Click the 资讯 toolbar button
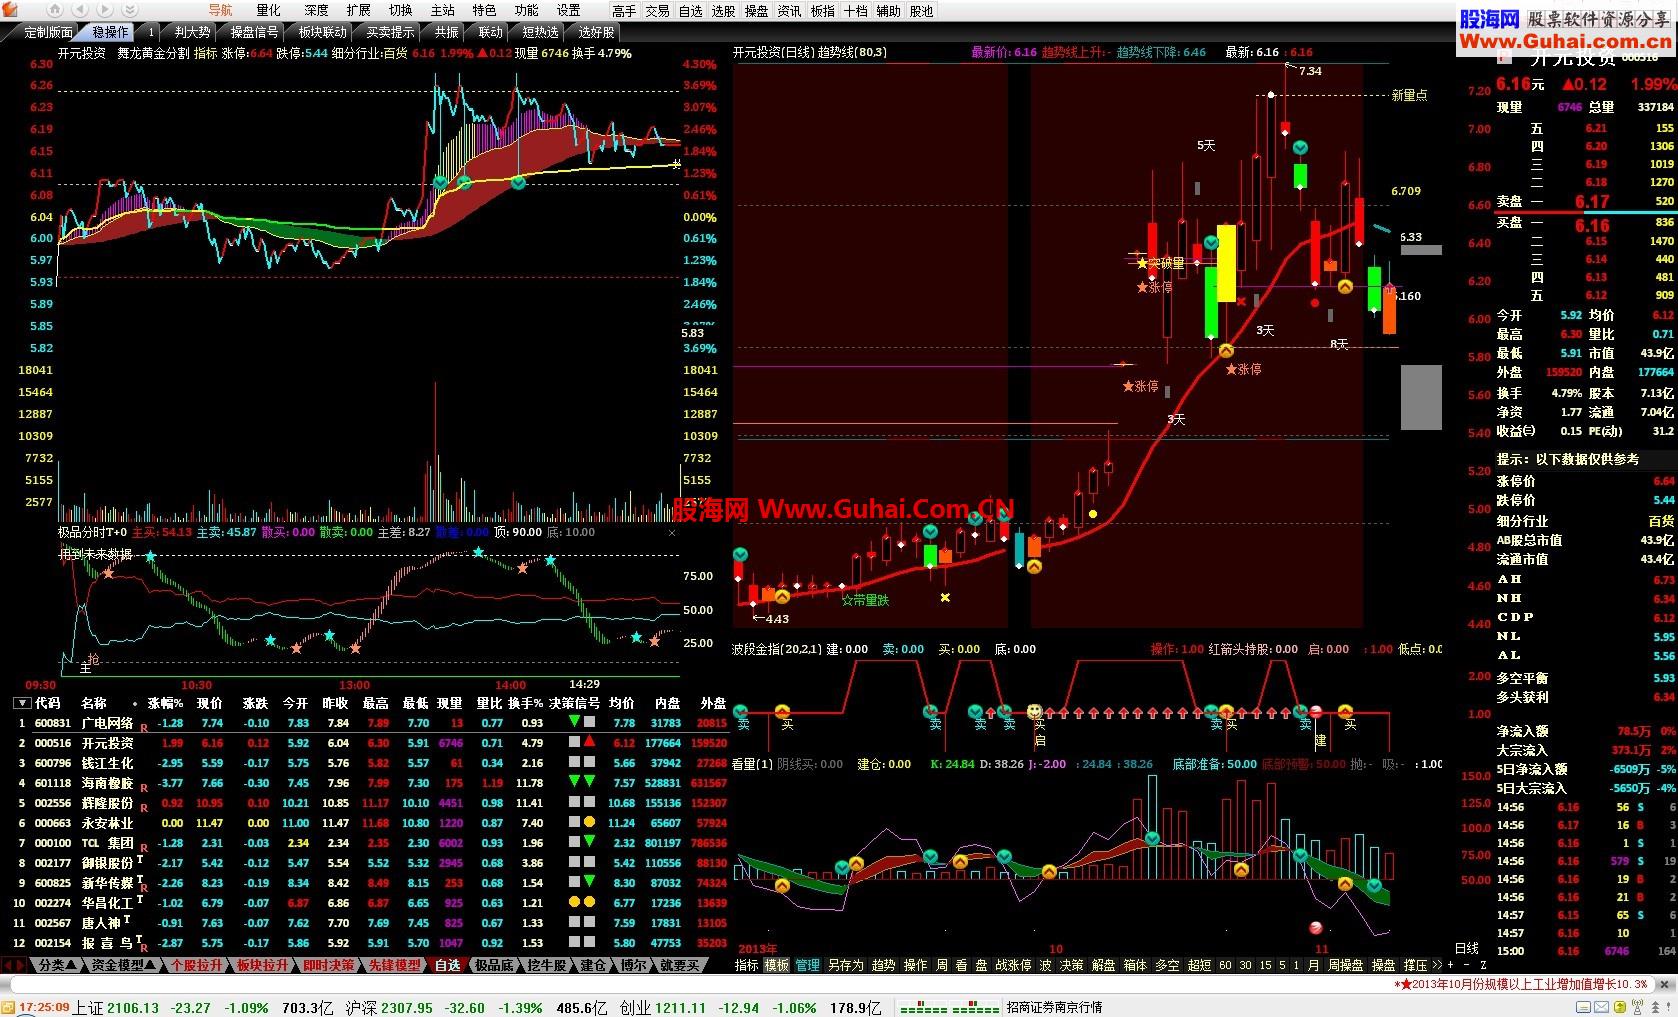Viewport: 1678px width, 1017px height. click(789, 11)
